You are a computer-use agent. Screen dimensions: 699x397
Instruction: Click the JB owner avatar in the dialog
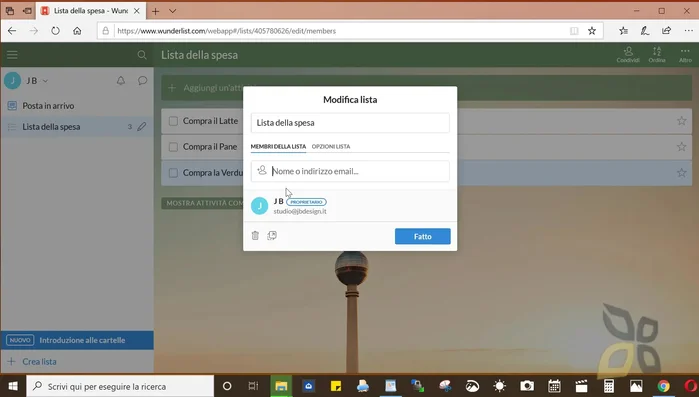[x=259, y=206]
